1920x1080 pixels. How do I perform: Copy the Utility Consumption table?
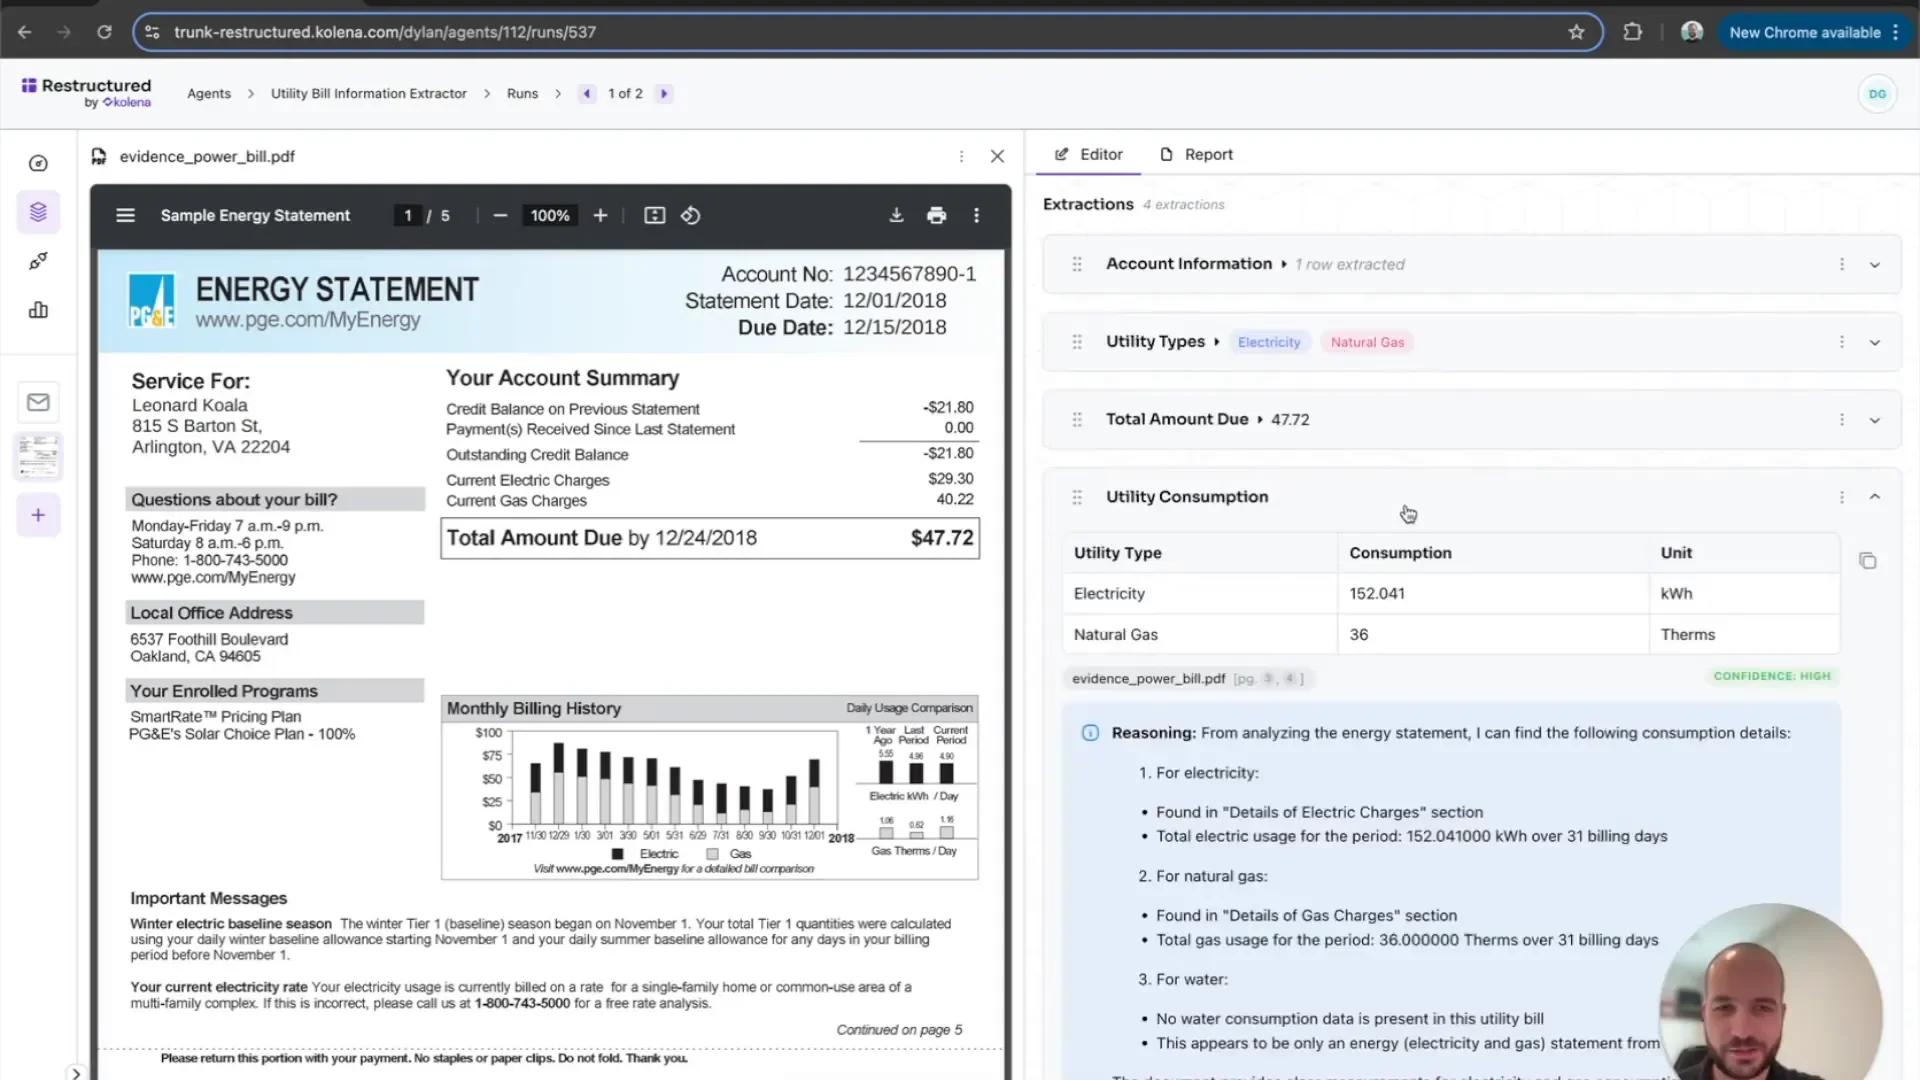coord(1867,561)
